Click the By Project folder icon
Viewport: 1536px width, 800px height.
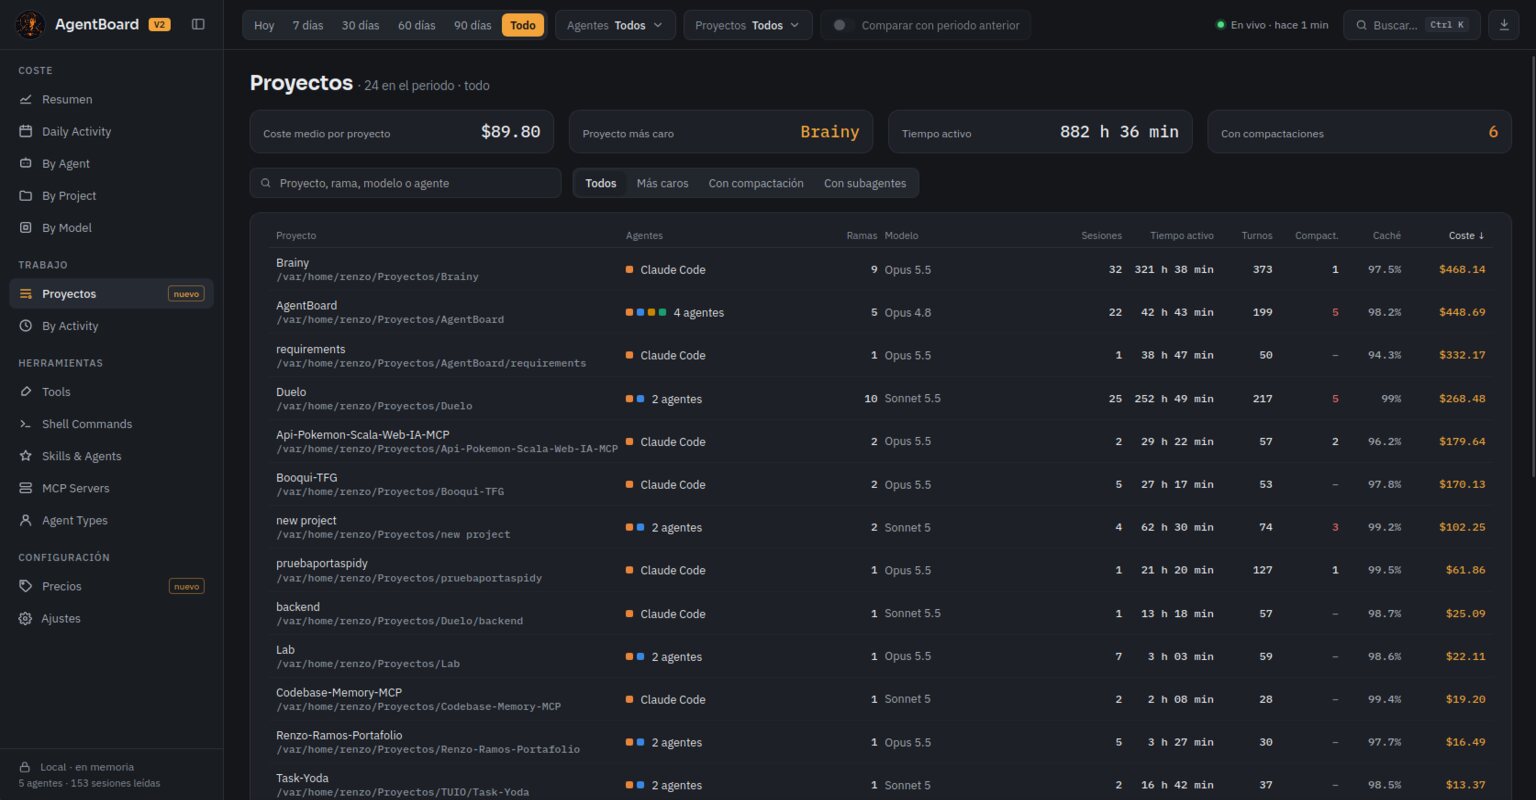(26, 196)
